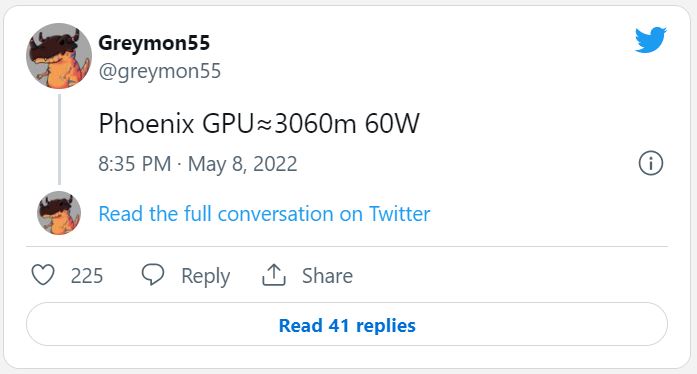This screenshot has height=374, width=697.
Task: Read the full conversation on Twitter
Action: tap(264, 214)
